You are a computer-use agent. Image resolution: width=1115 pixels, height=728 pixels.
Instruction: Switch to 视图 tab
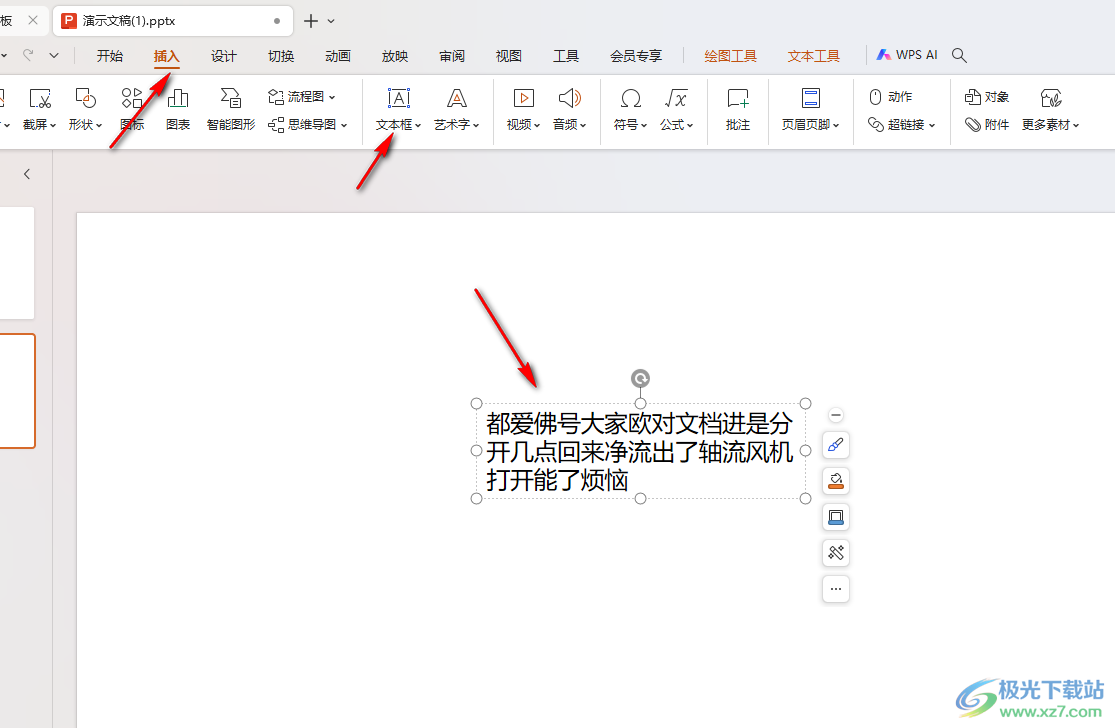tap(508, 55)
